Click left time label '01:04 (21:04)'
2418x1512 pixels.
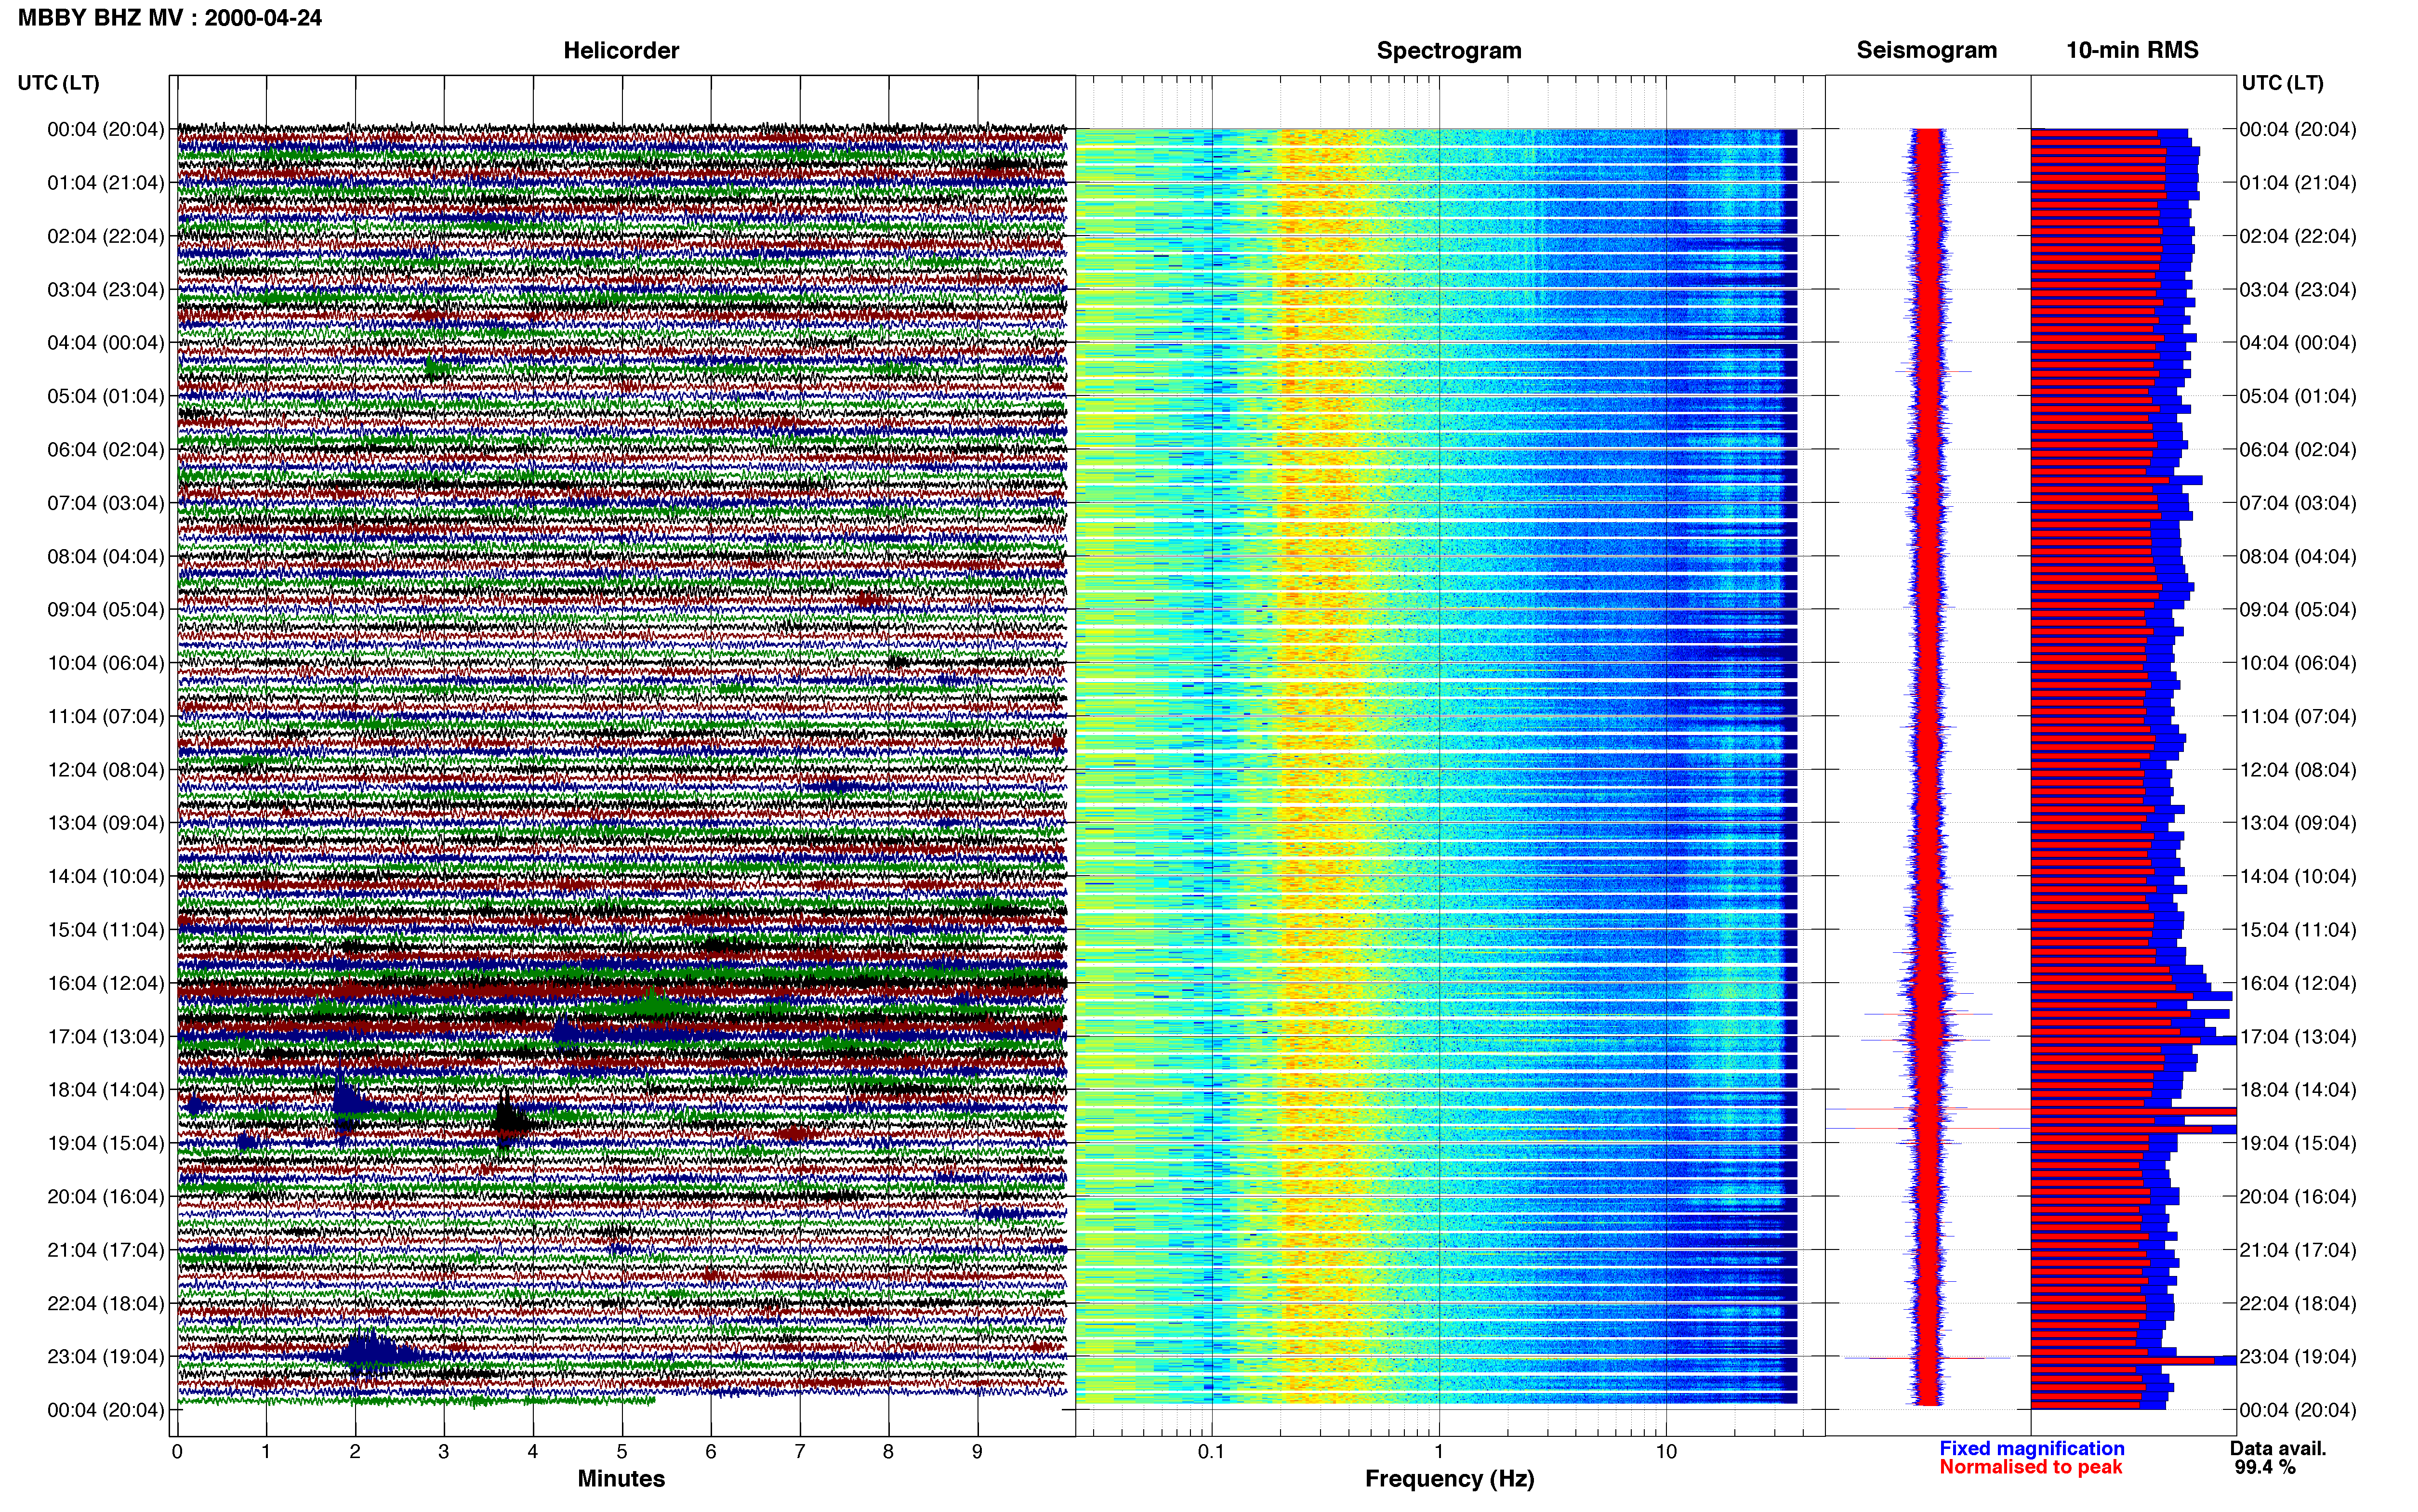(106, 182)
